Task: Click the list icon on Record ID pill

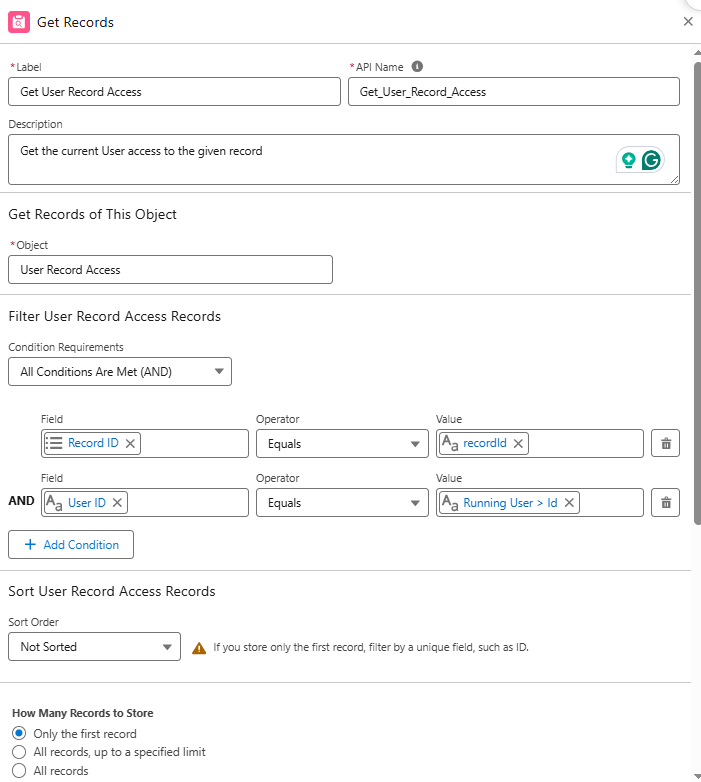Action: click(54, 443)
